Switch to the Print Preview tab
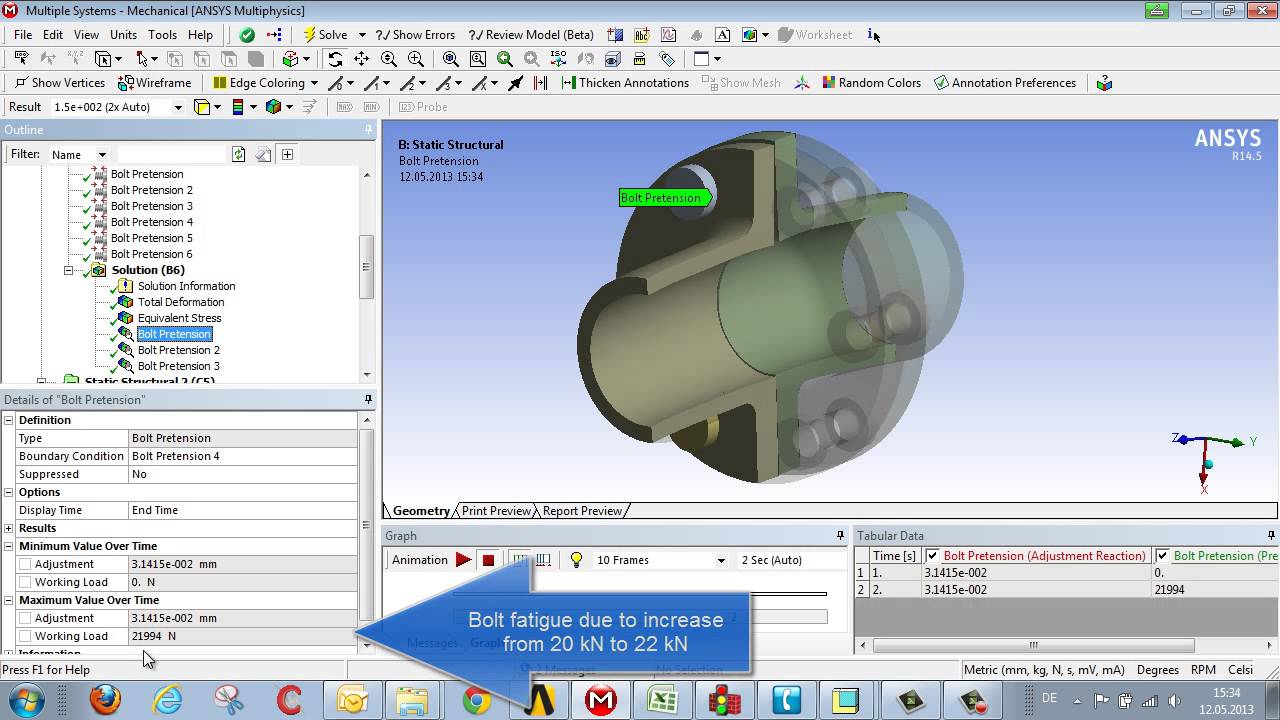This screenshot has width=1280, height=720. (x=496, y=511)
